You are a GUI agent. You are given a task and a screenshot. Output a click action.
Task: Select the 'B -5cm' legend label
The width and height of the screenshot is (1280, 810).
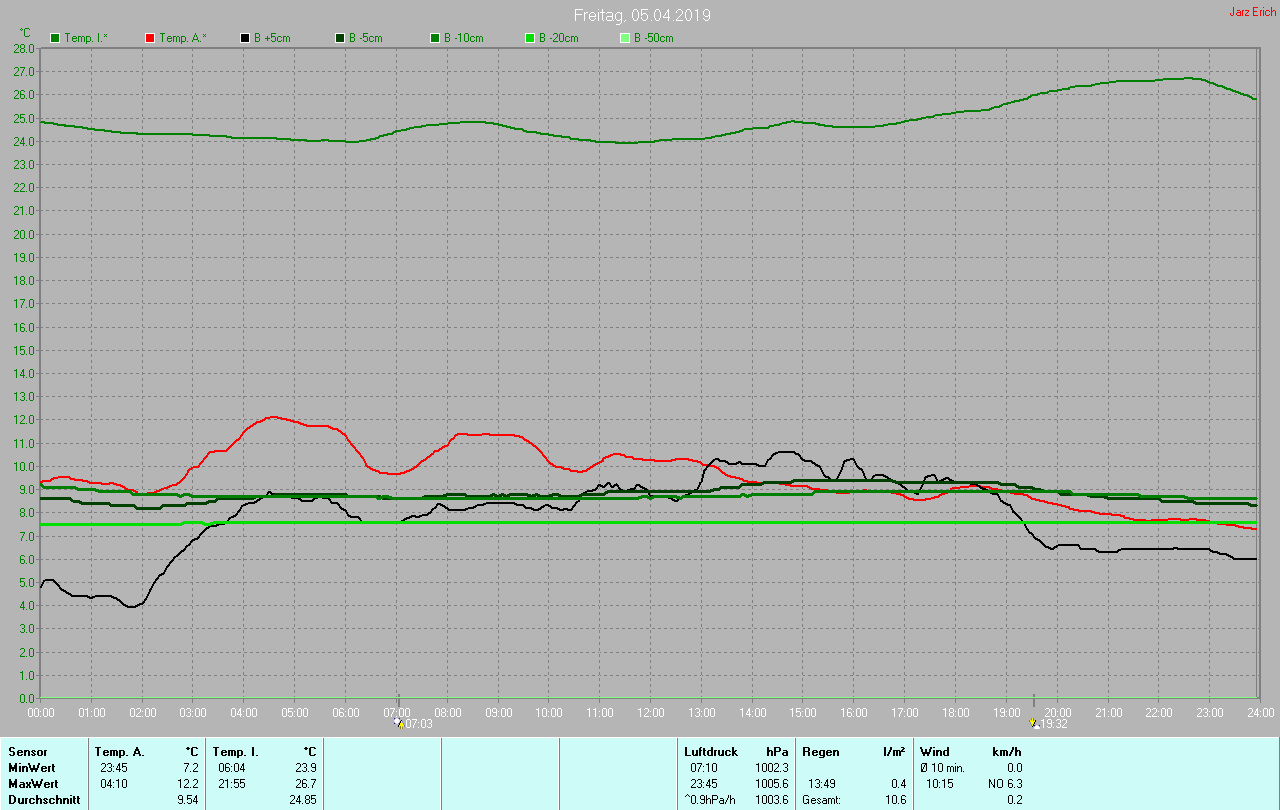[366, 38]
